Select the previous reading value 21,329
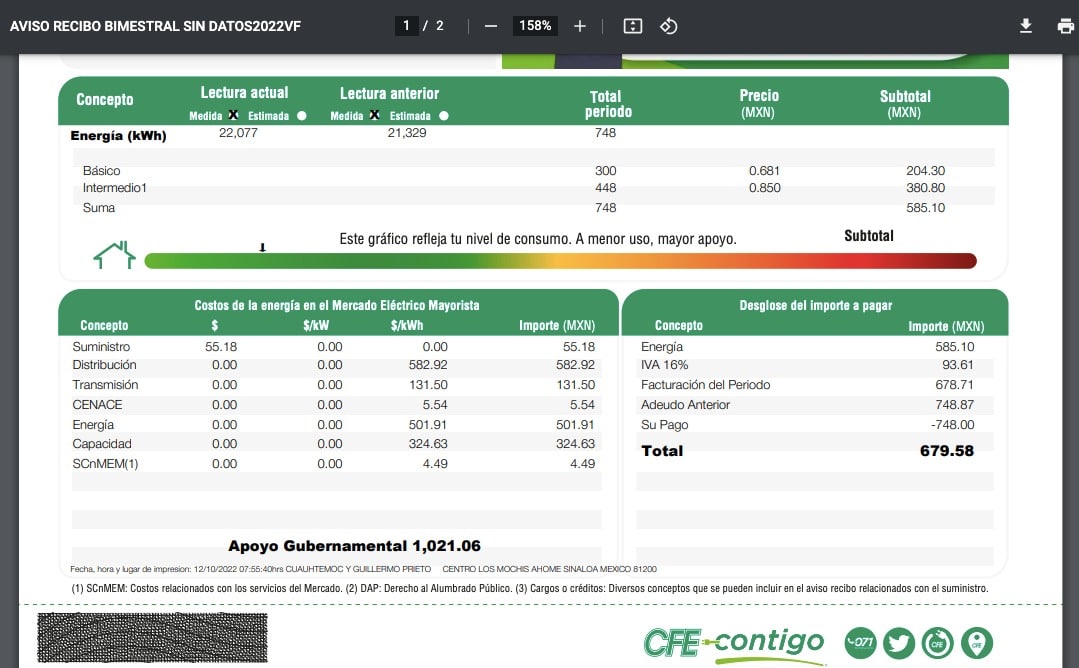 pos(407,133)
